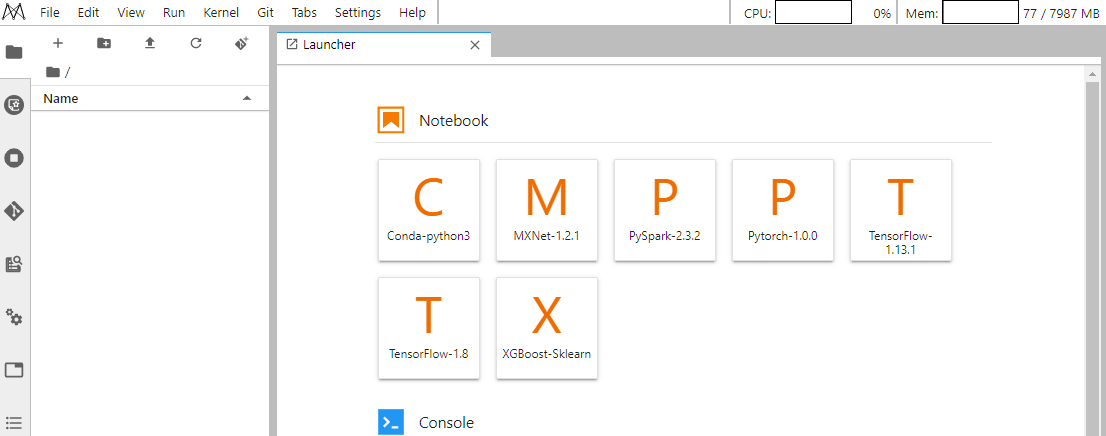1106x436 pixels.
Task: Open the table of contents list icon
Action: coord(14,423)
